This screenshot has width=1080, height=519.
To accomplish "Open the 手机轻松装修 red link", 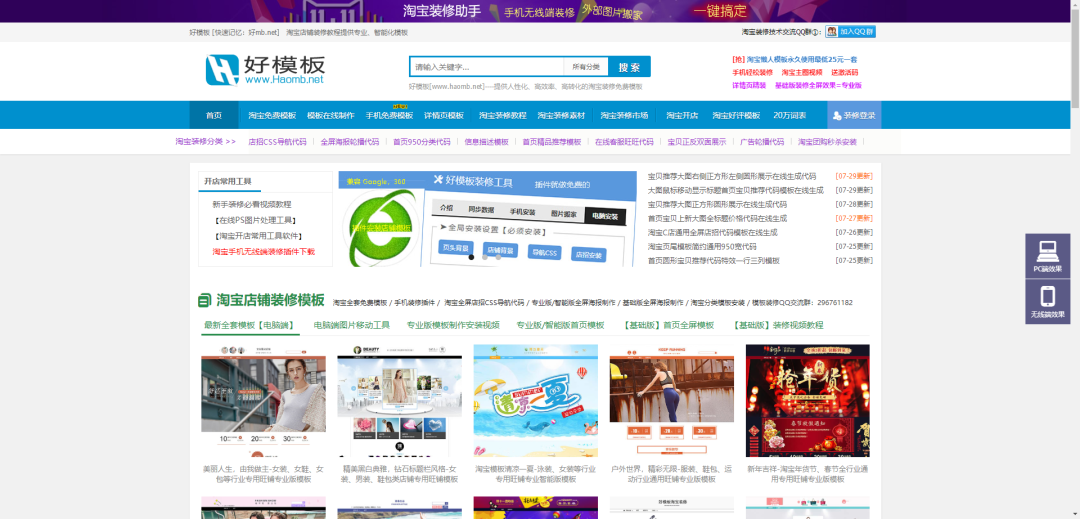I will 752,72.
